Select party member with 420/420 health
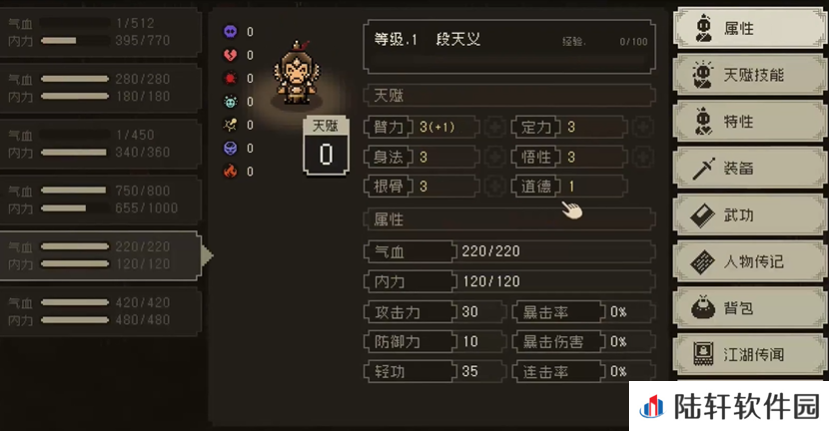Image resolution: width=829 pixels, height=431 pixels. pyautogui.click(x=100, y=311)
